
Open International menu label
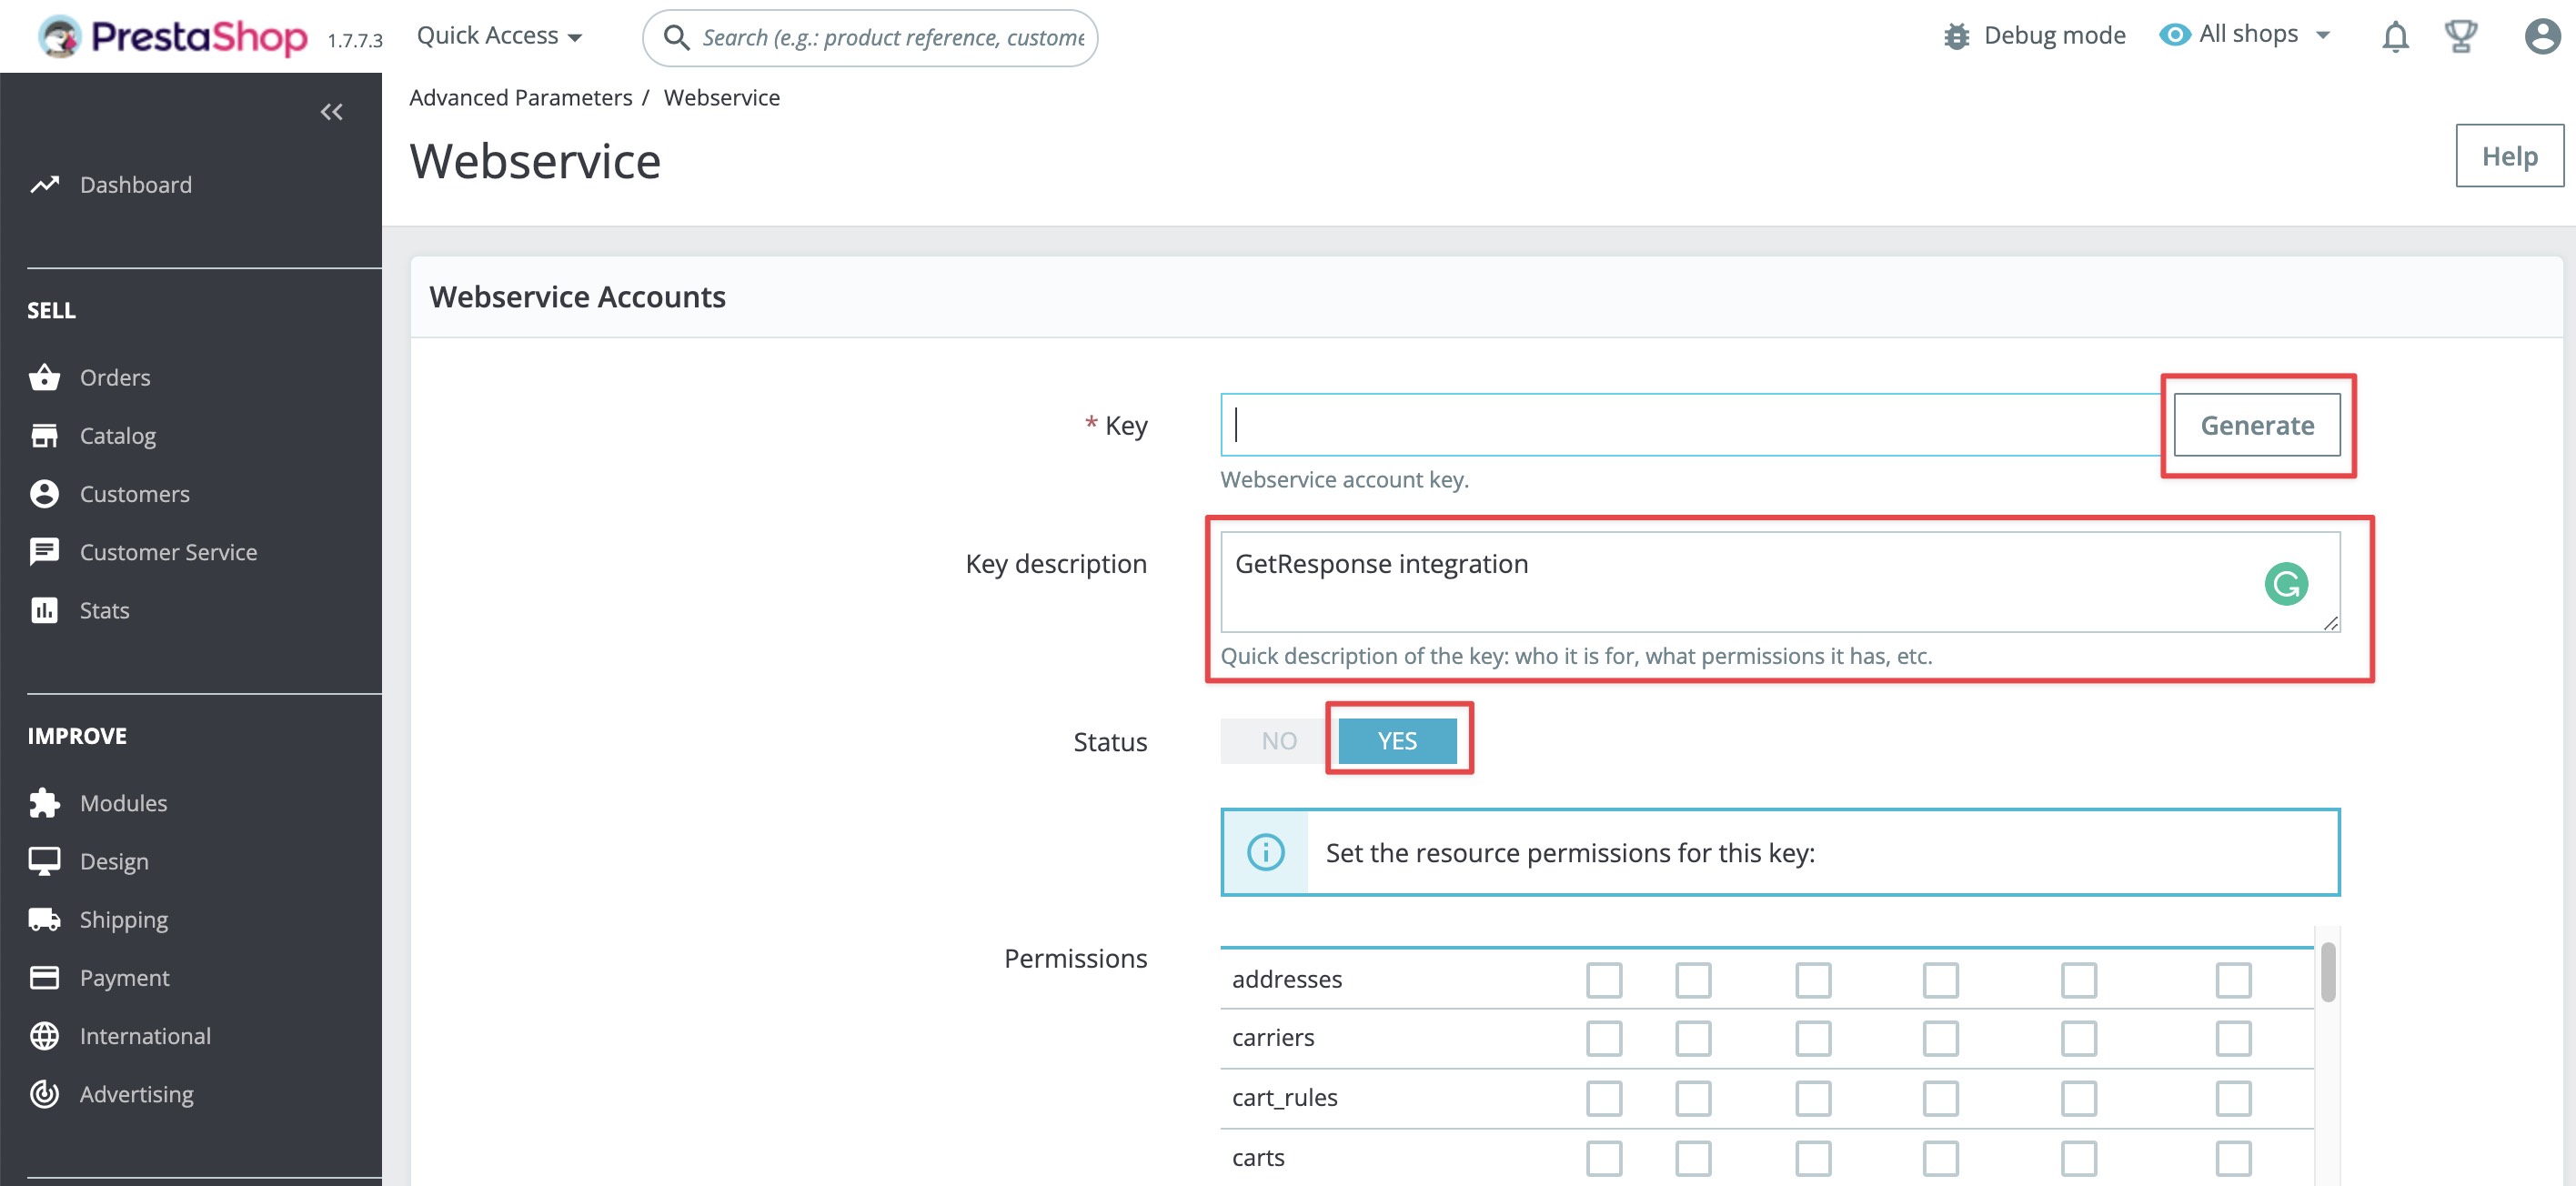pyautogui.click(x=145, y=1036)
